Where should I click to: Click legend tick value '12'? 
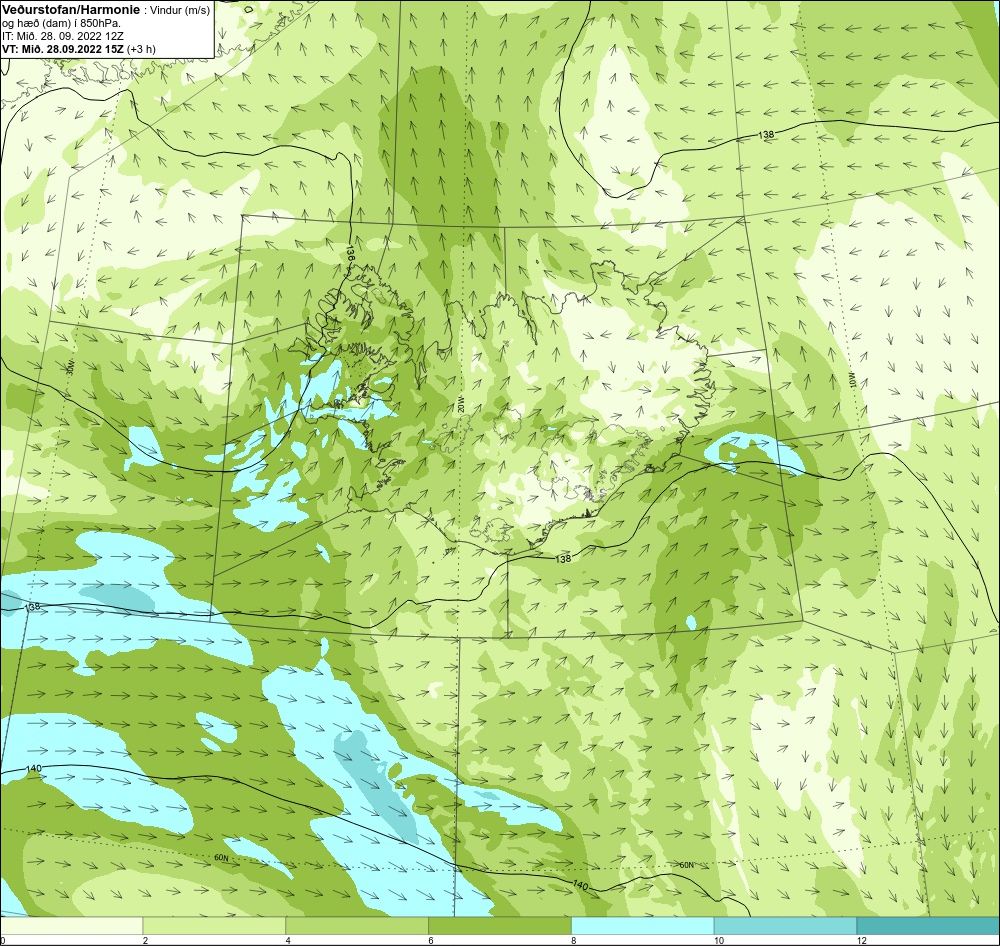[x=862, y=940]
